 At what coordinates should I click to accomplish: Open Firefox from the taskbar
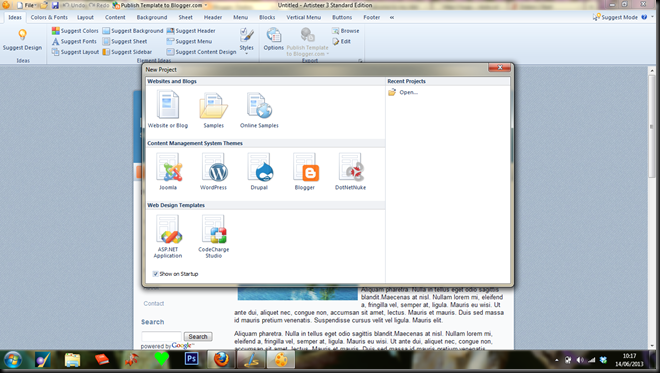pyautogui.click(x=221, y=360)
